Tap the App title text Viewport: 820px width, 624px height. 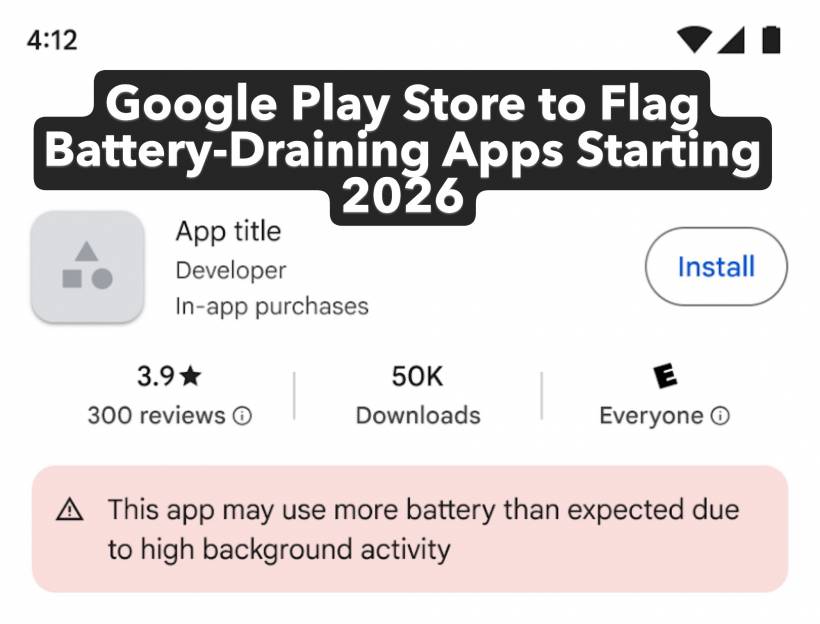click(x=228, y=232)
